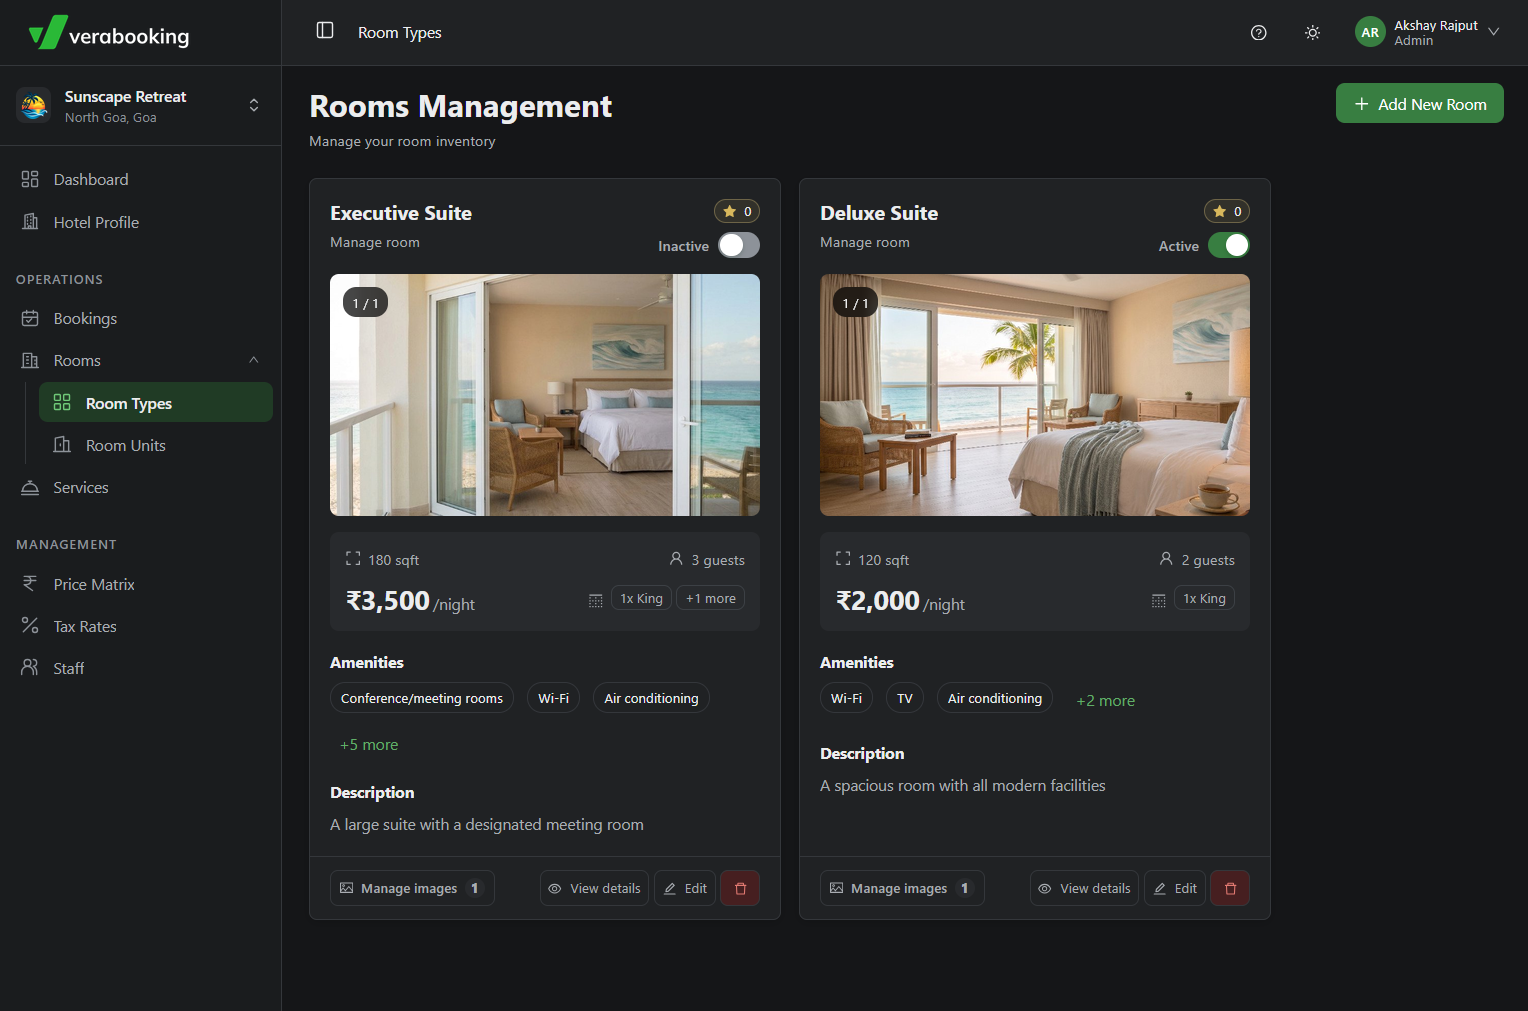Edit the Deluxe Suite room
The image size is (1528, 1011).
point(1175,888)
